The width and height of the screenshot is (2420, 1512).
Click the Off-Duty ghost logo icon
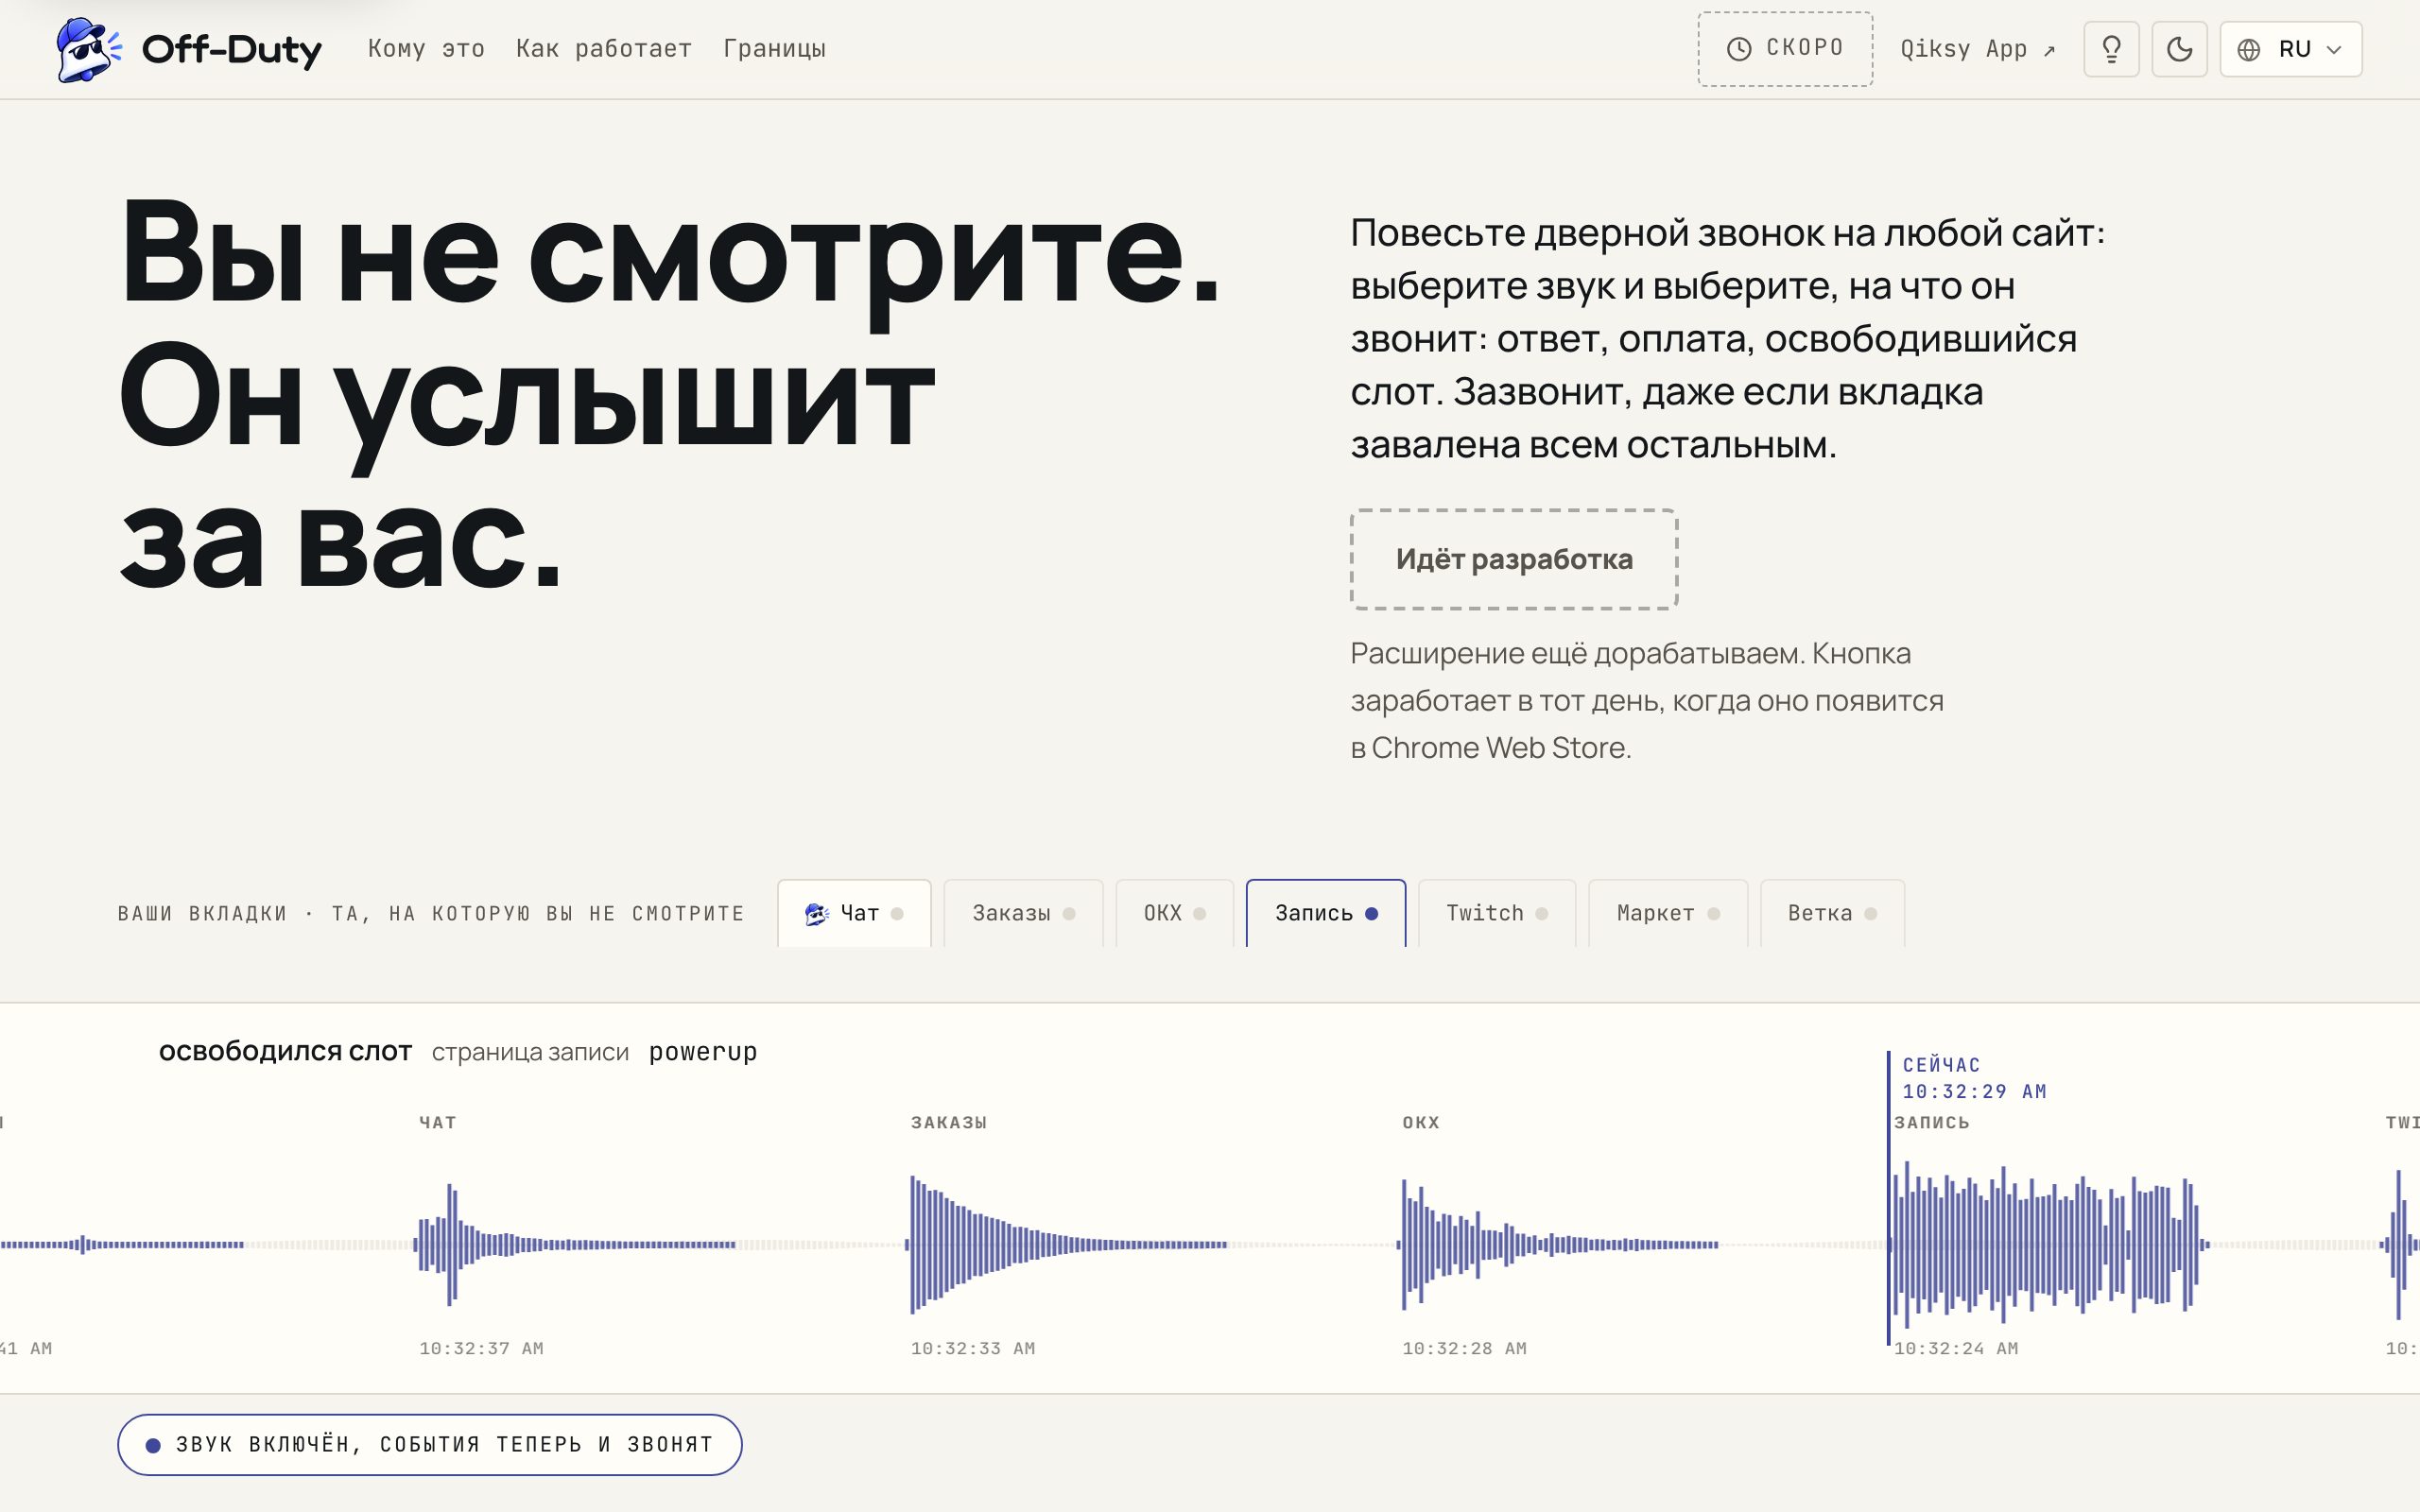pos(89,49)
